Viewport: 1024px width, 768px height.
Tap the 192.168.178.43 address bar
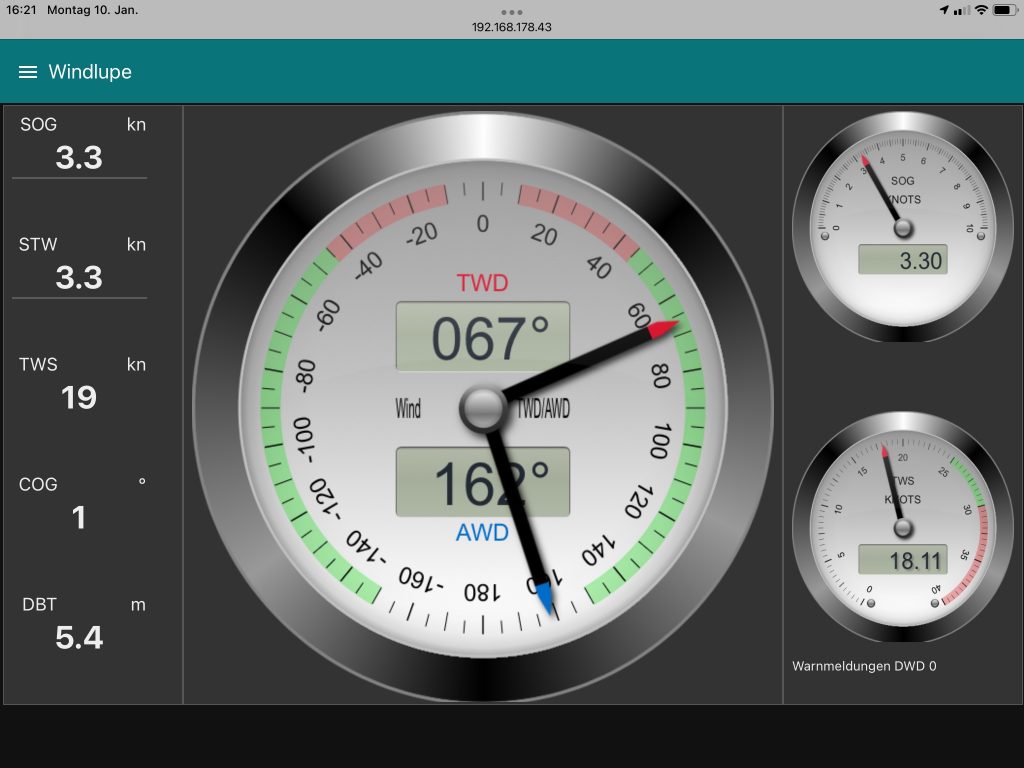512,27
